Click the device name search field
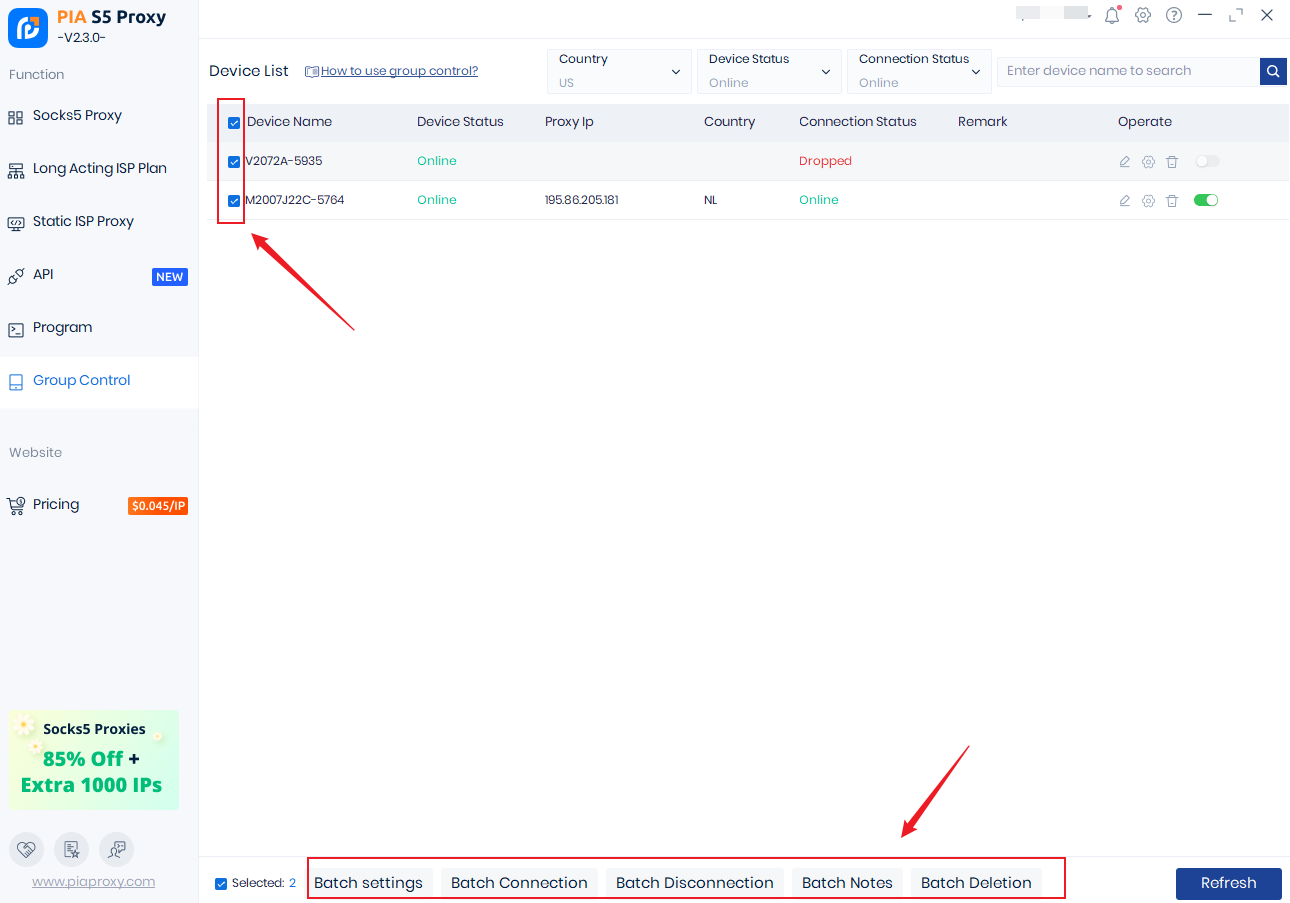 coord(1128,71)
